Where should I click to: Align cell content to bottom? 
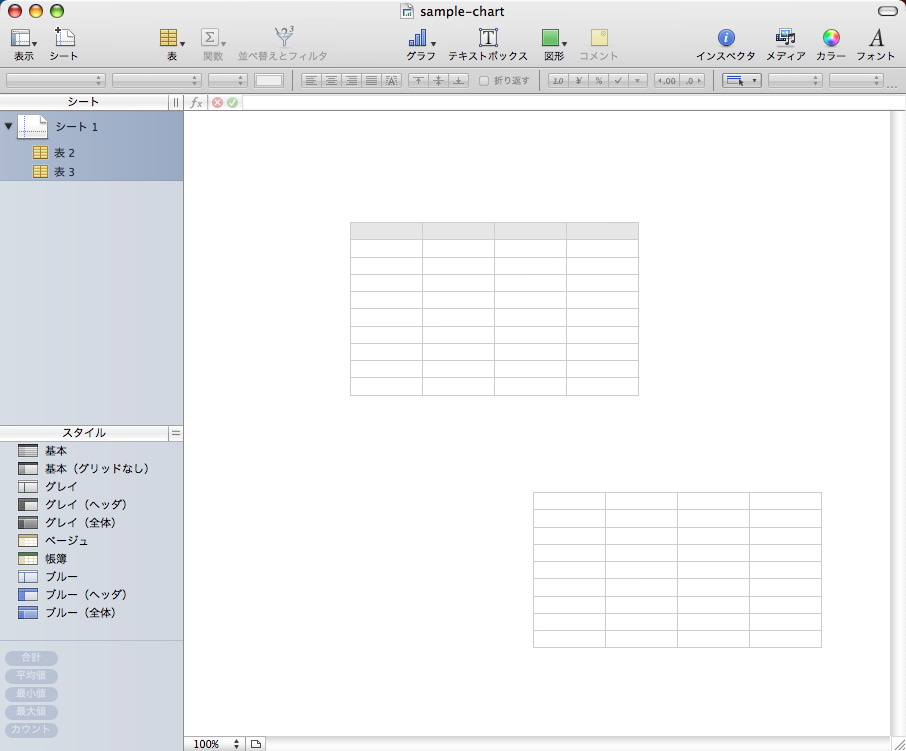click(458, 81)
